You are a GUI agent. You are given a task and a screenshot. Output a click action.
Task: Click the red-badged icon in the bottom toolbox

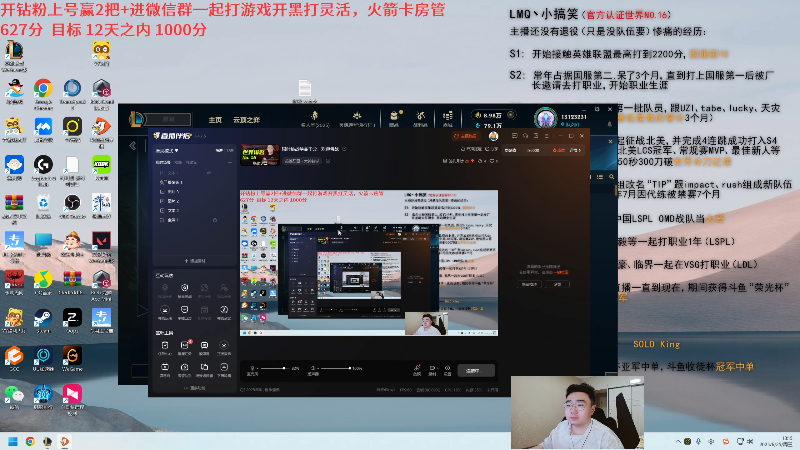click(x=185, y=347)
